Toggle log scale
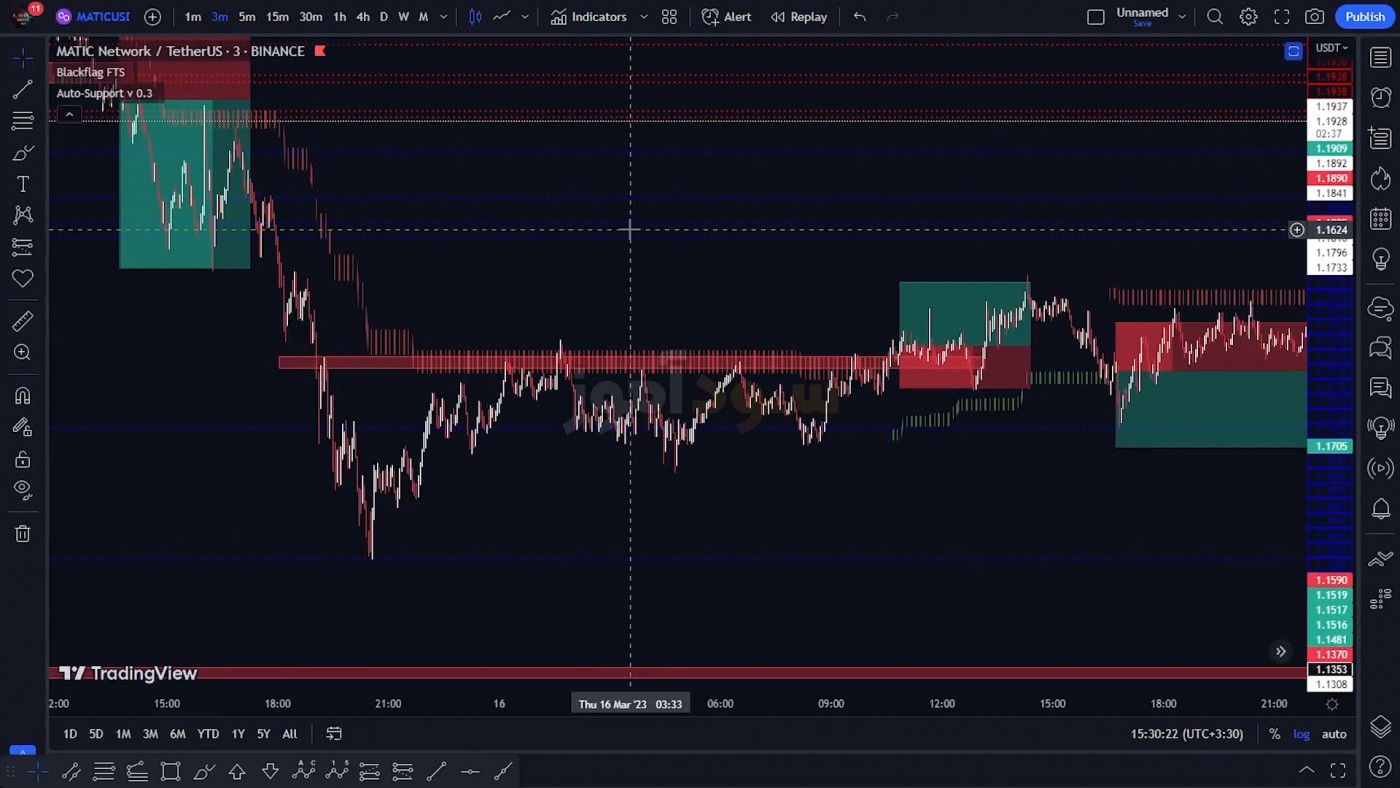The height and width of the screenshot is (788, 1400). tap(1301, 734)
